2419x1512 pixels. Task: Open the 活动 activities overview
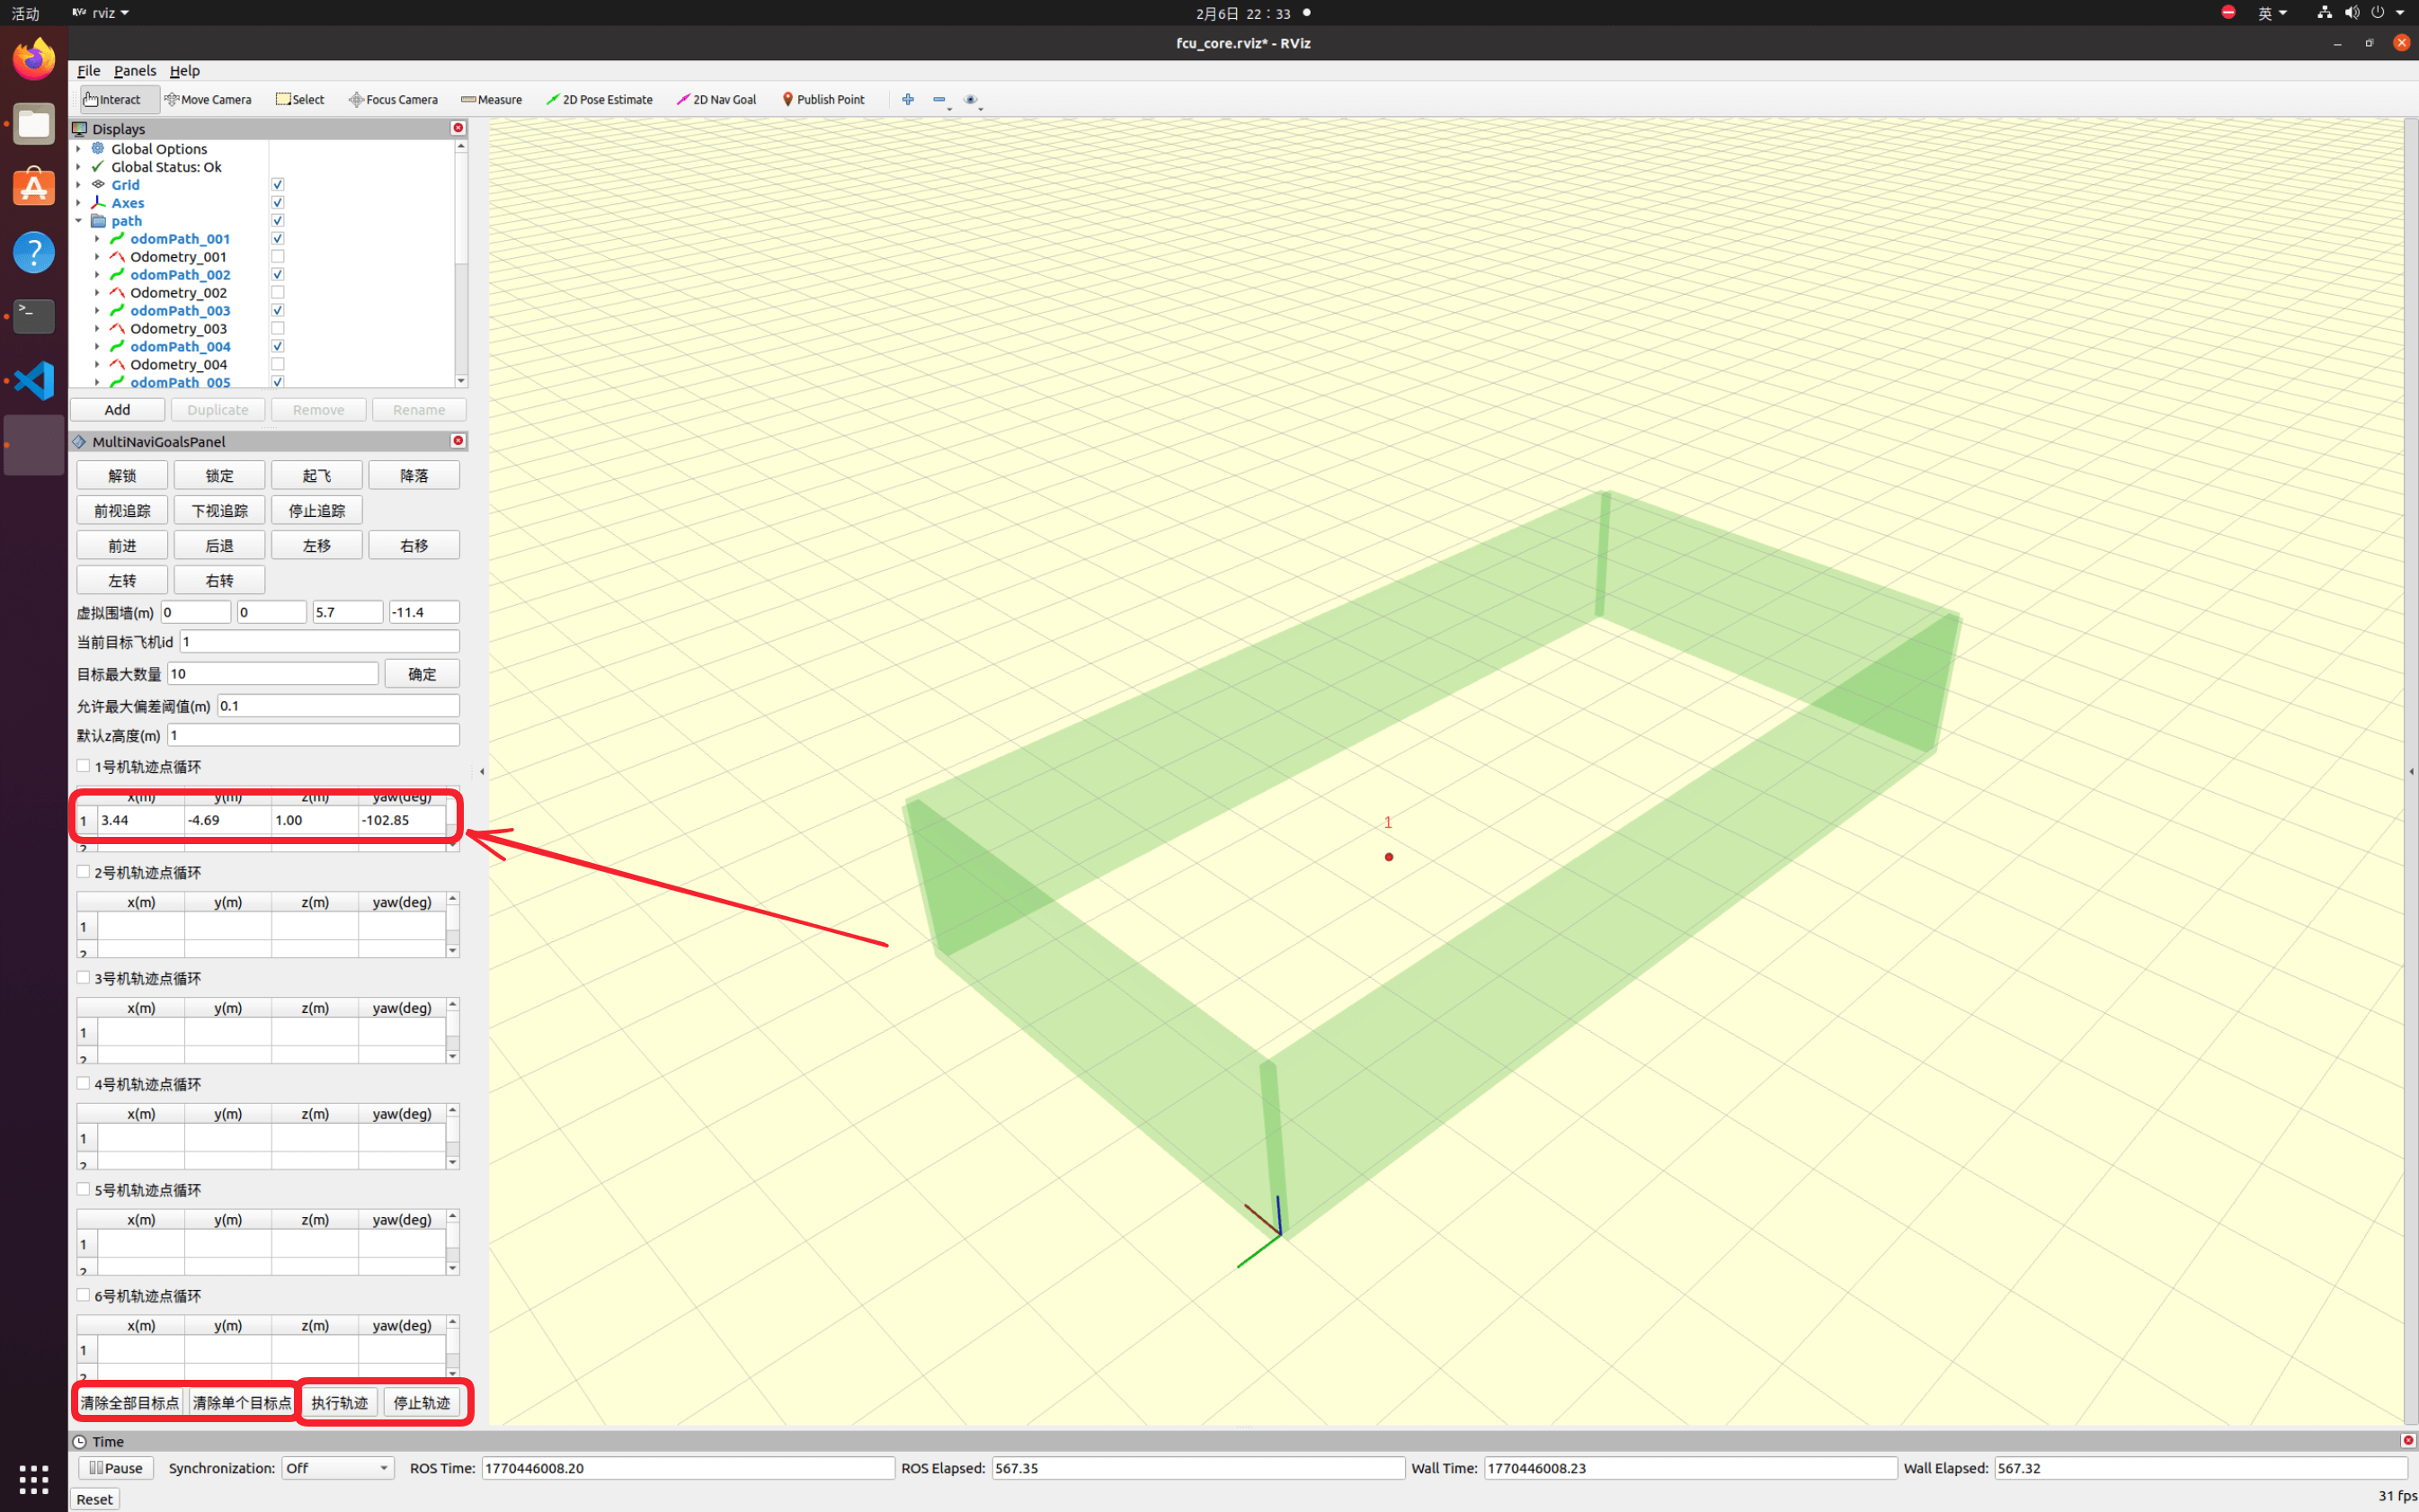(25, 13)
